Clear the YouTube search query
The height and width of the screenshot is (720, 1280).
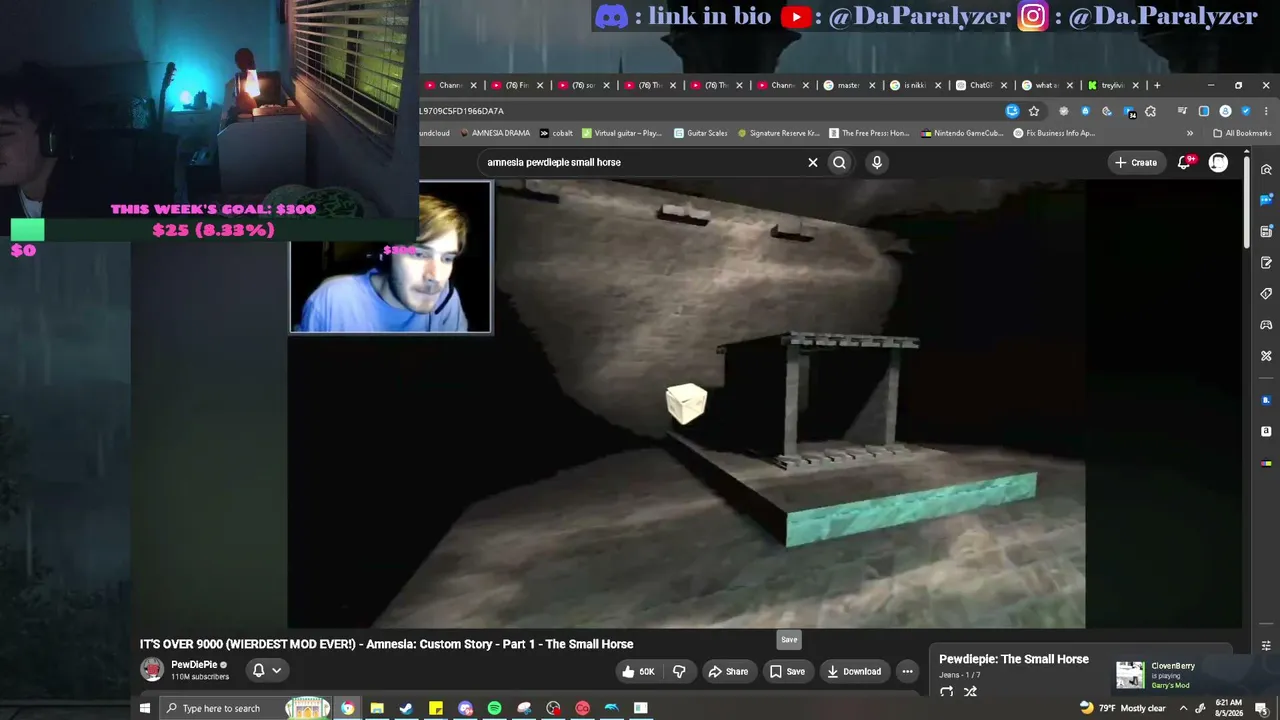coord(813,162)
